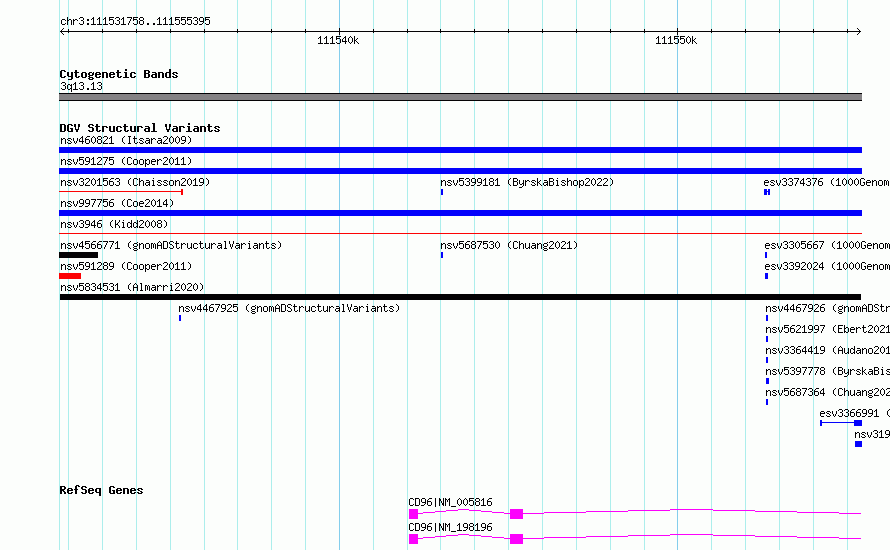
Task: Open esv3392024 variant label
Action: (827, 266)
